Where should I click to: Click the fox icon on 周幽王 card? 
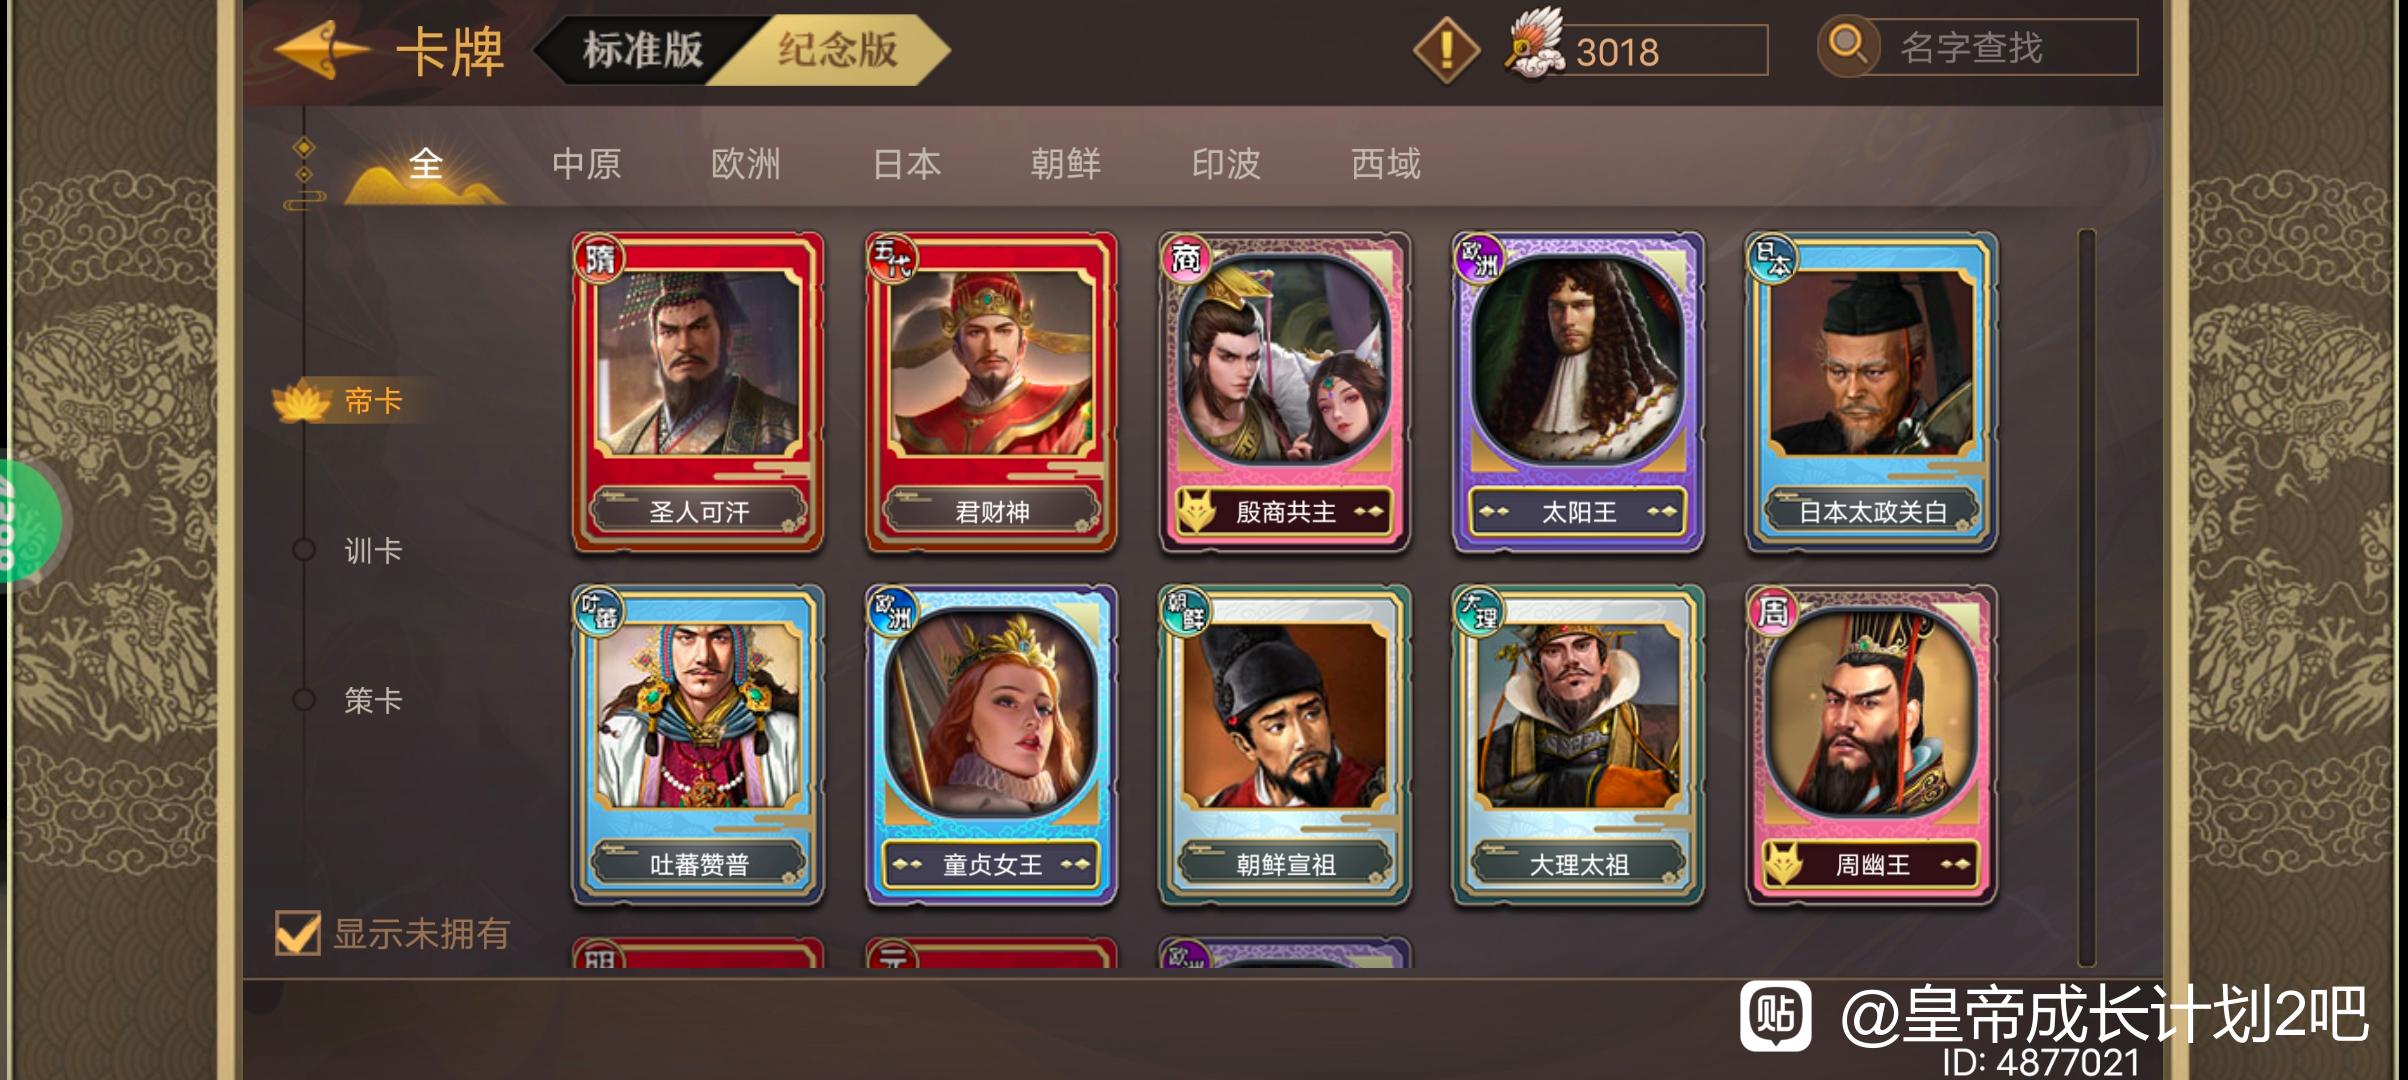coord(1783,864)
